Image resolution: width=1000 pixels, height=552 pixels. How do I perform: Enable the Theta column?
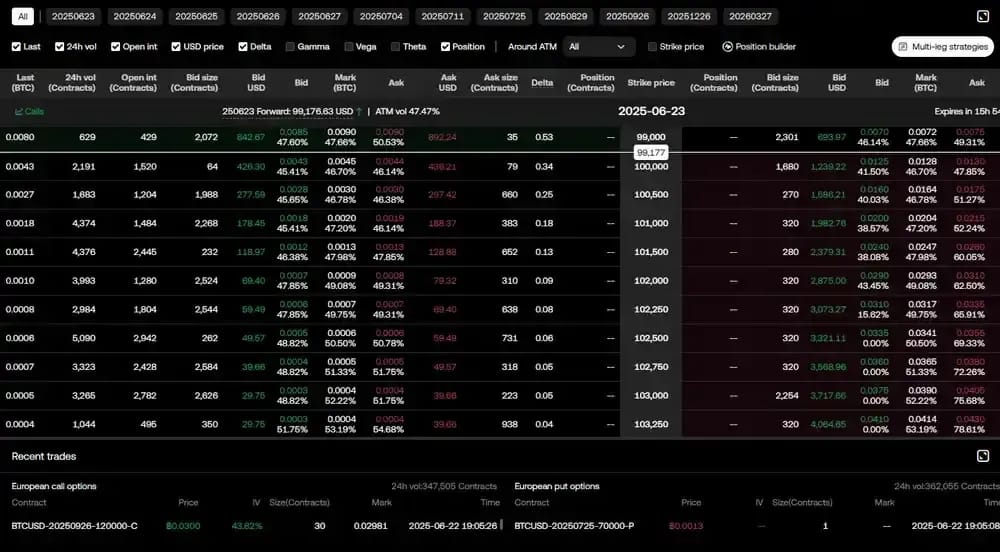coord(395,47)
